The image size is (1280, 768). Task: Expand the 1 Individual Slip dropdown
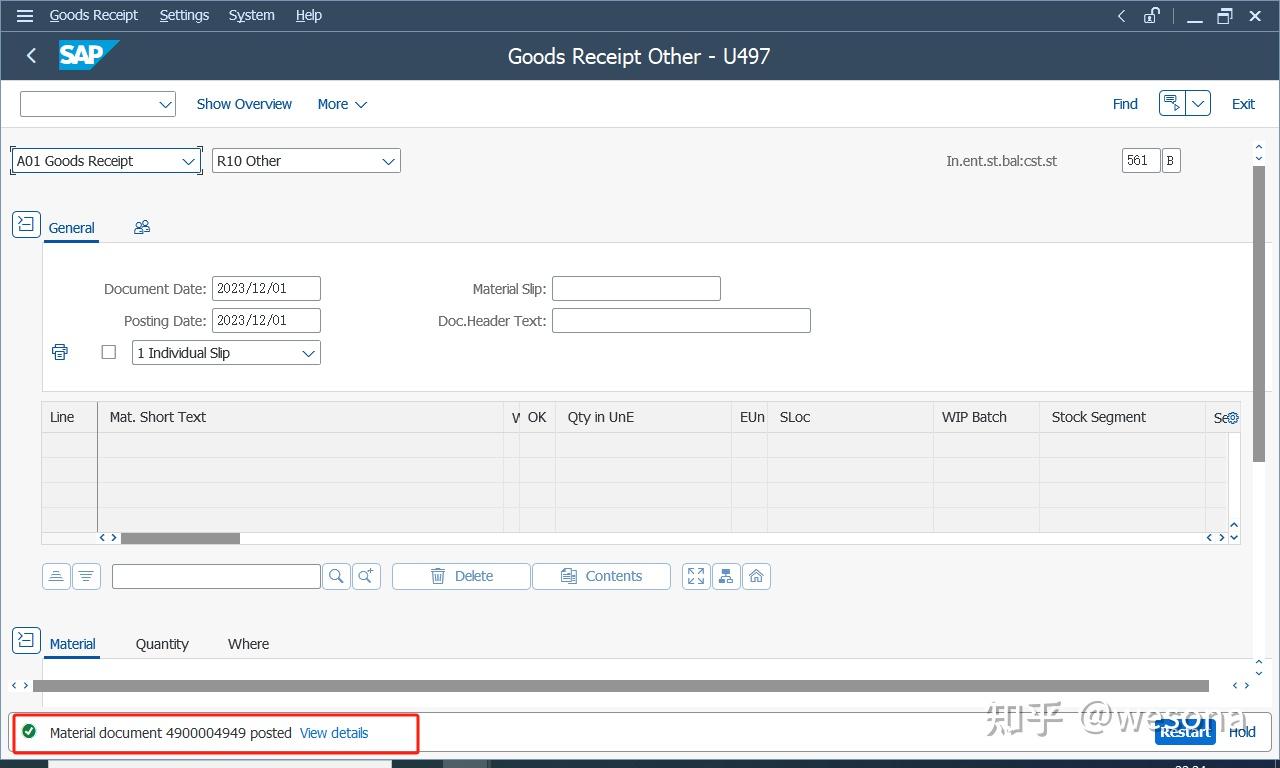tap(308, 352)
